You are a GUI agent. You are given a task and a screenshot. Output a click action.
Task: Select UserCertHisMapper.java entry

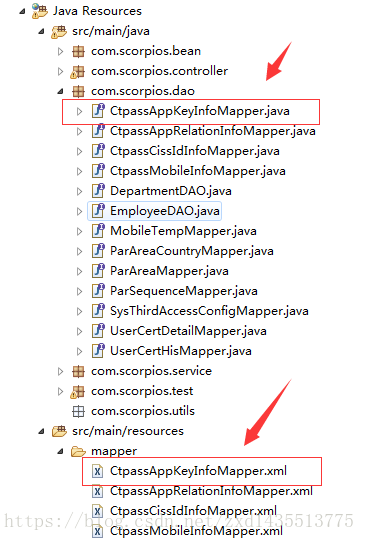(181, 351)
